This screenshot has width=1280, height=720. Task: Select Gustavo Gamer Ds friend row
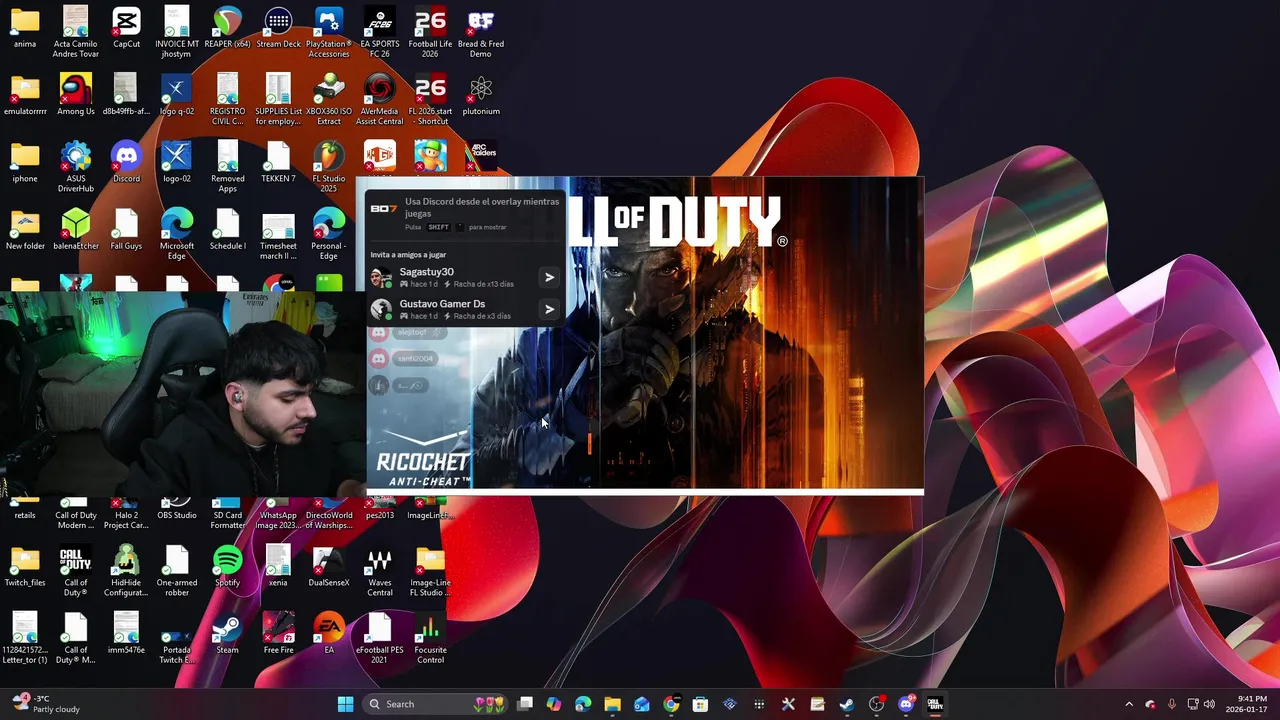(465, 309)
